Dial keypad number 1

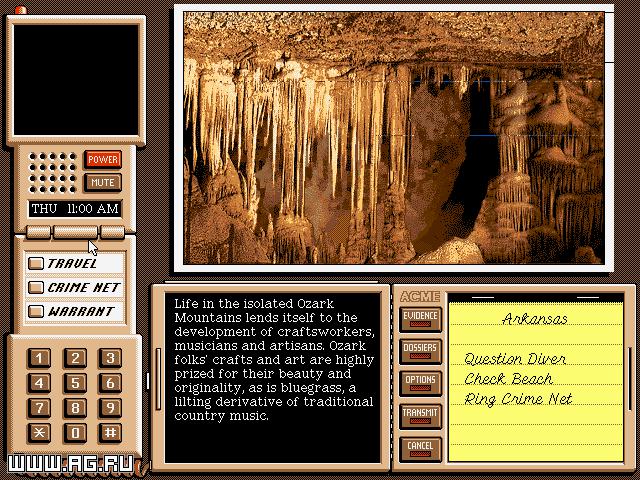point(40,358)
